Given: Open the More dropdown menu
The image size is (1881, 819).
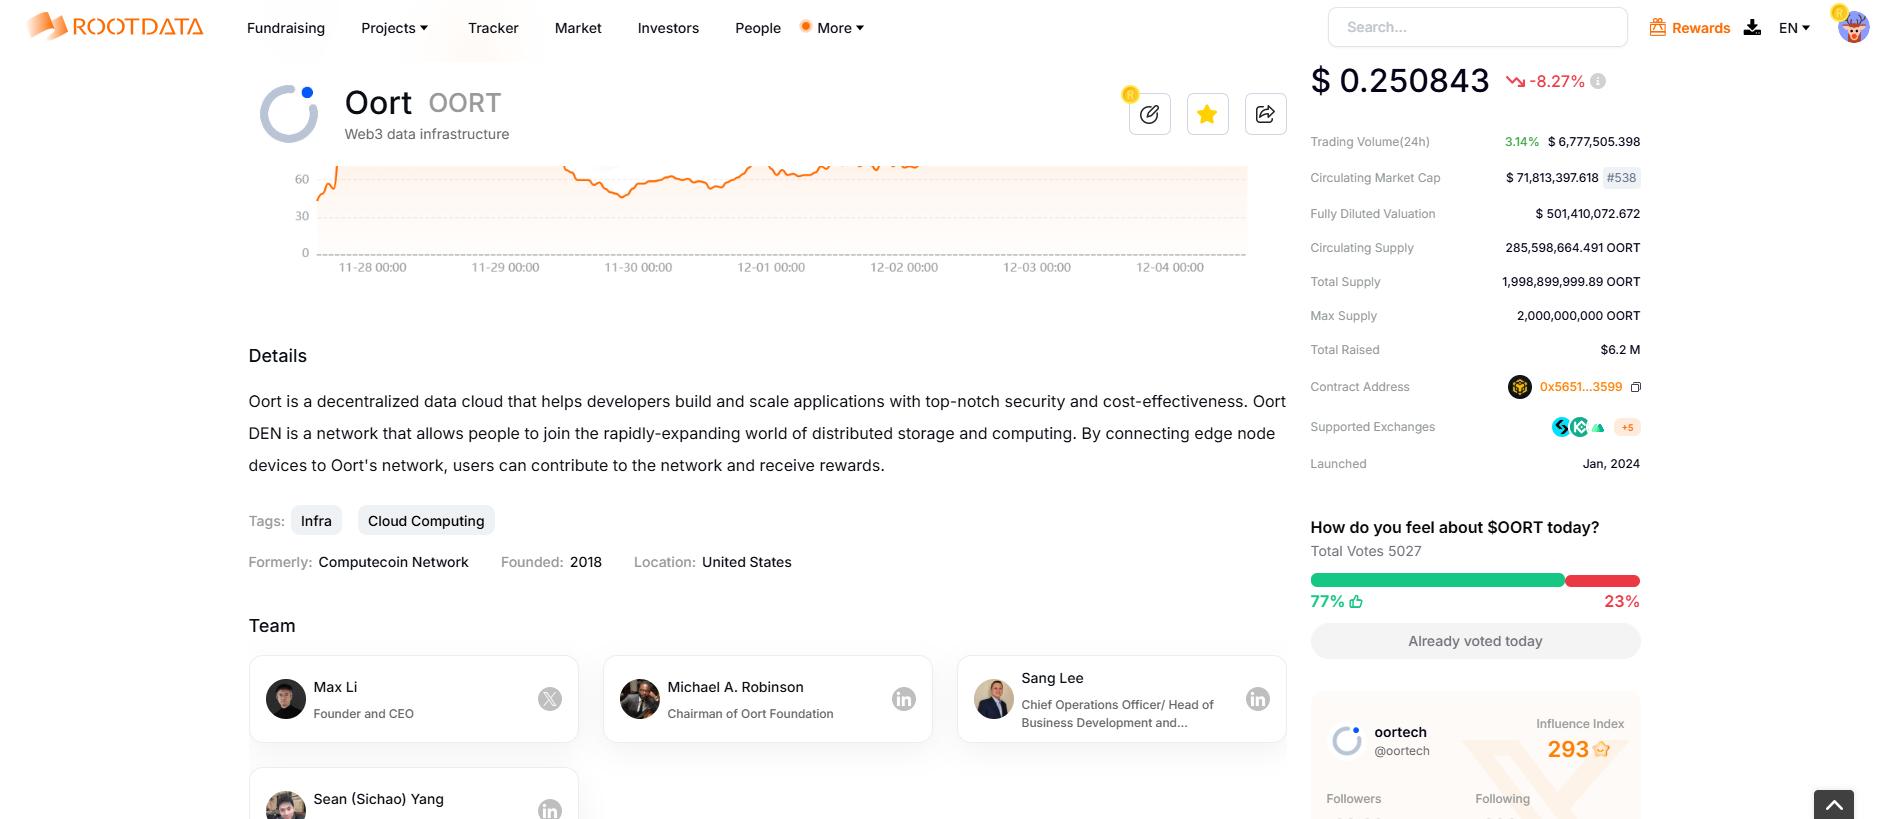Looking at the screenshot, I should pyautogui.click(x=840, y=28).
